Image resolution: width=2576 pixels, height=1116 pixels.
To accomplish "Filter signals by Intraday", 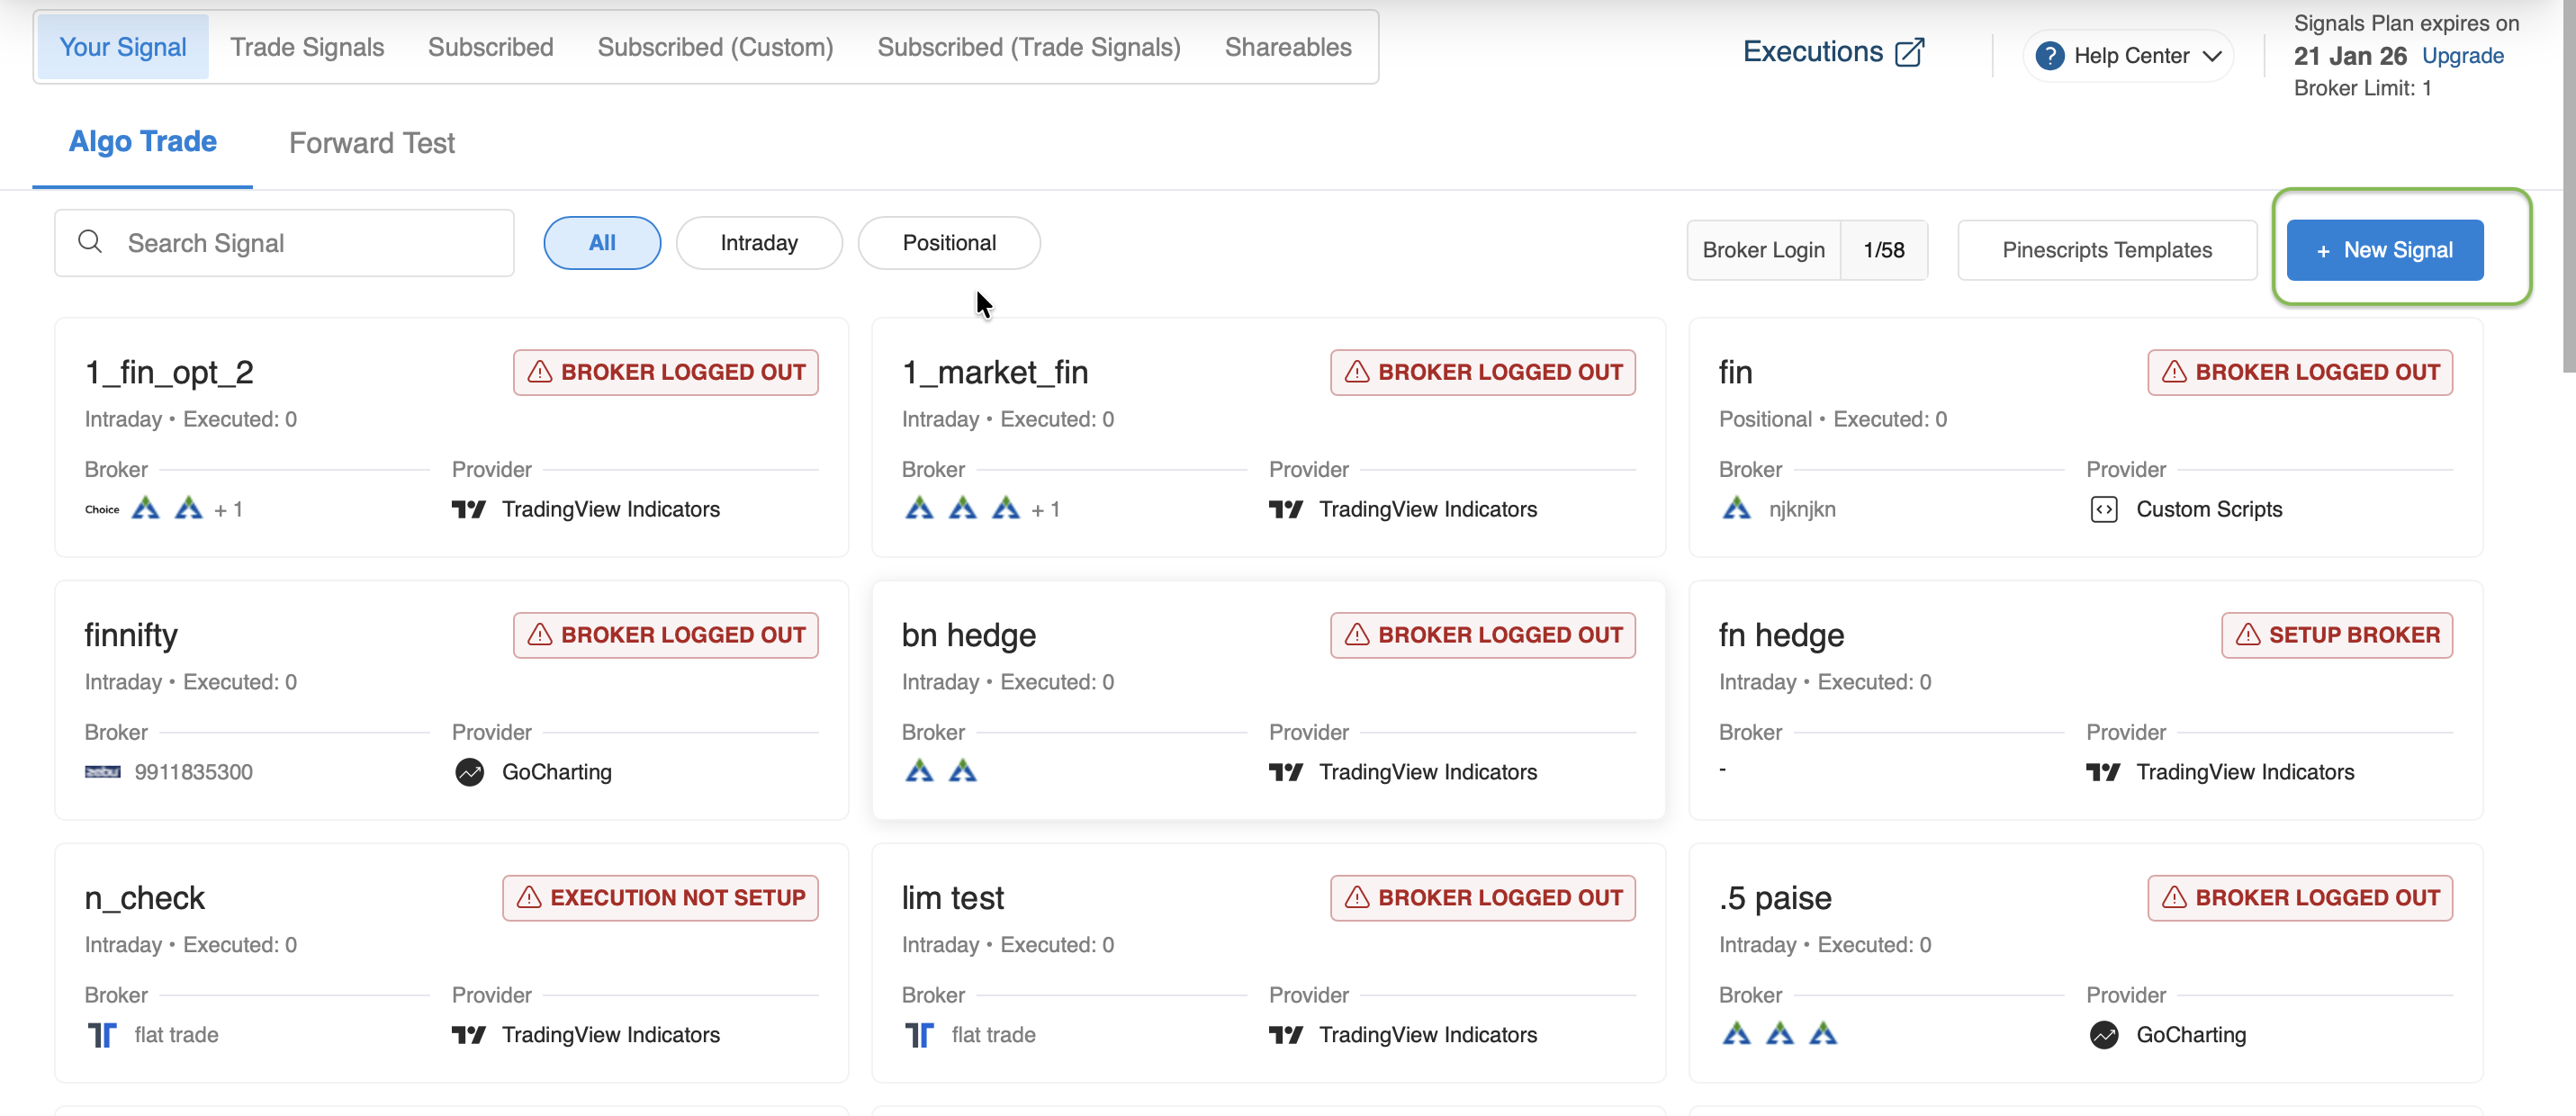I will click(759, 243).
